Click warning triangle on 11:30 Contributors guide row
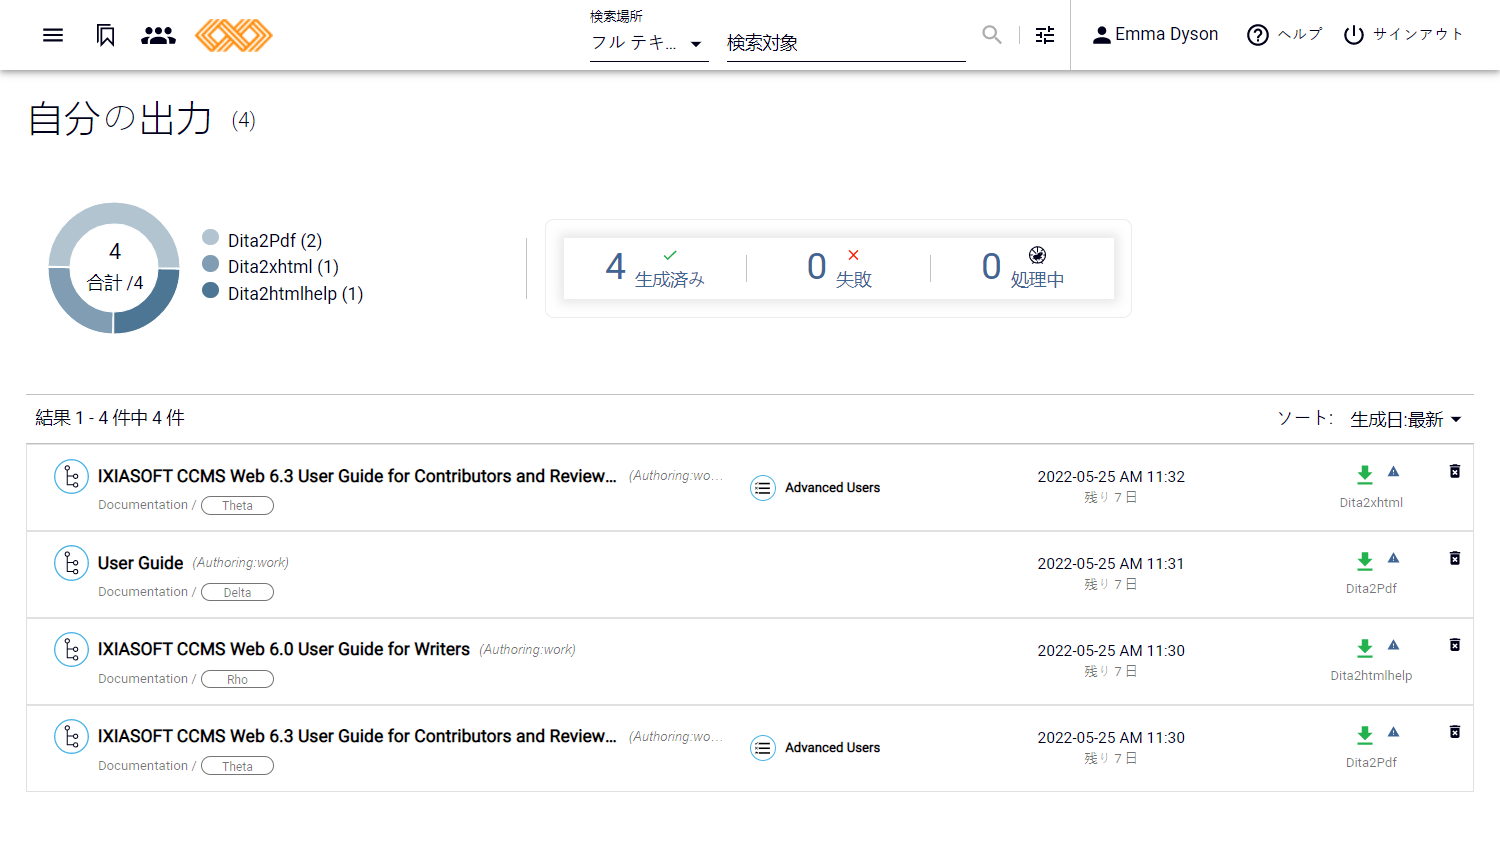The height and width of the screenshot is (850, 1500). click(x=1393, y=732)
